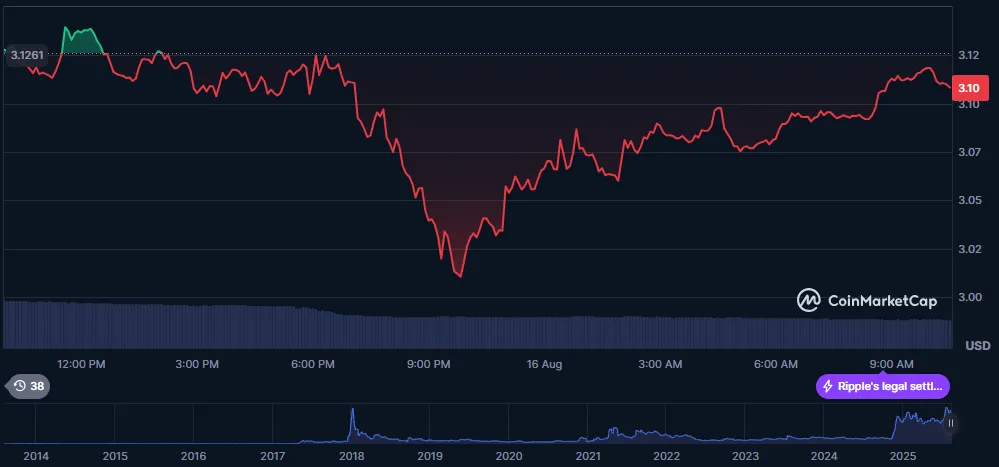Select 2014 on the timeline navigator
Viewport: 999px width, 467px height.
pyautogui.click(x=35, y=456)
